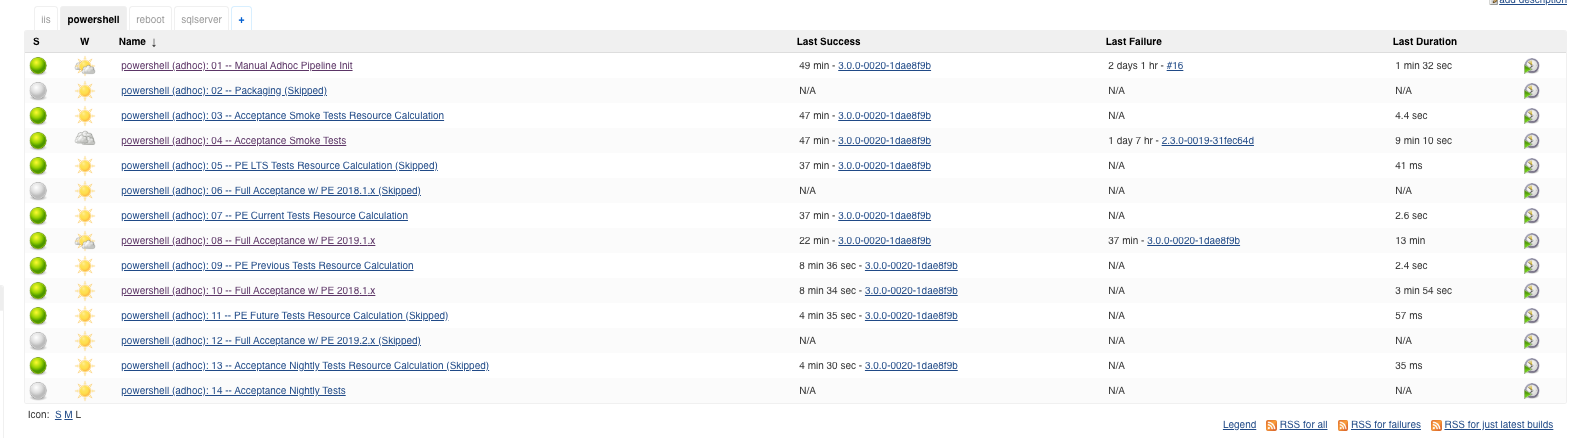This screenshot has width=1570, height=438.
Task: Schedule build for 13 Acceptance Nightly Tests Resource Calculation
Action: pyautogui.click(x=1531, y=366)
